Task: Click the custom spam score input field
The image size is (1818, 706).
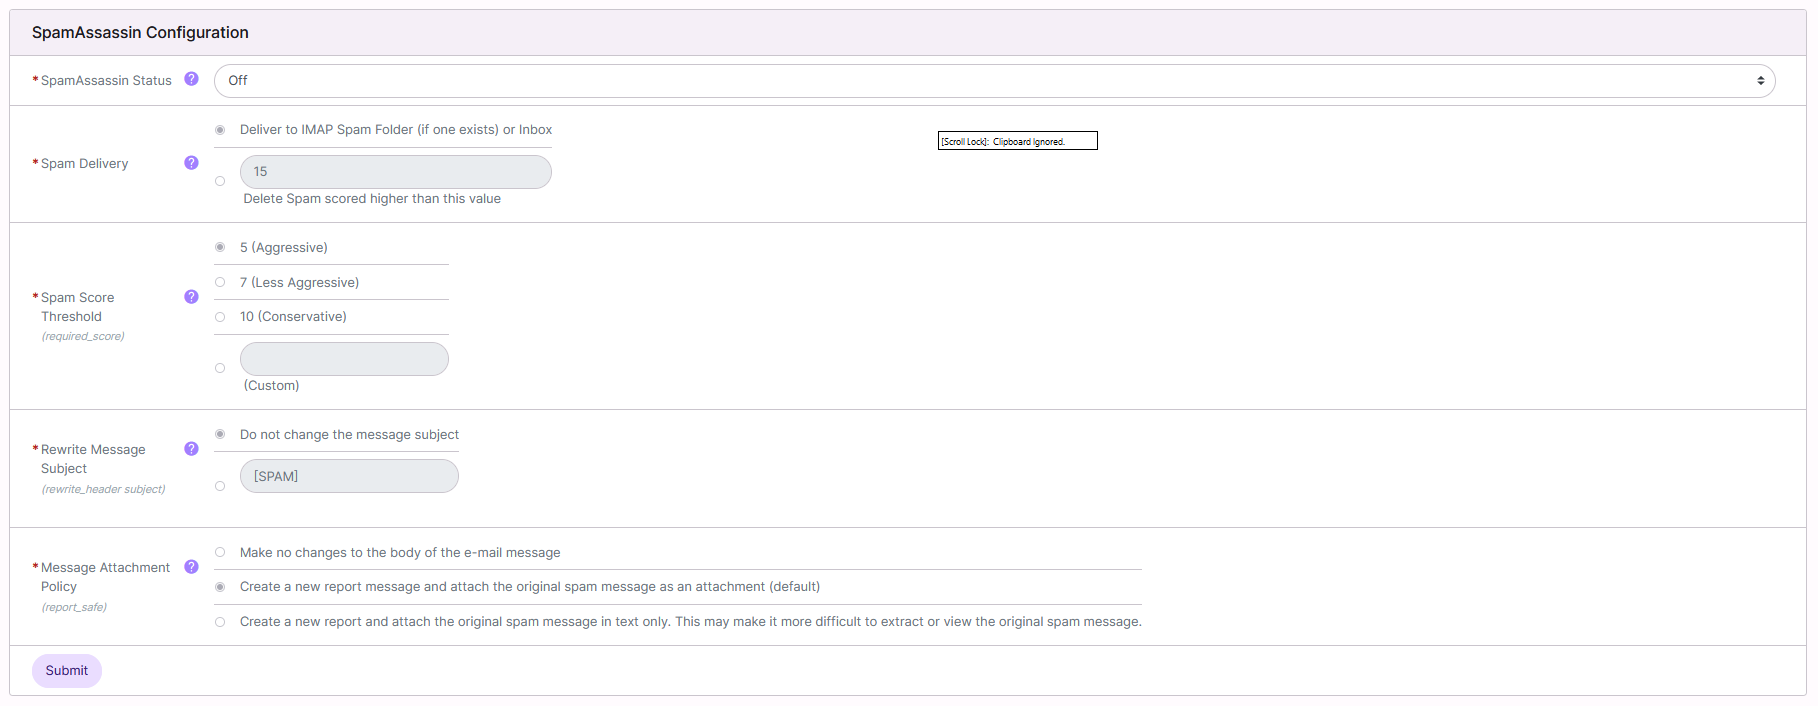Action: 344,359
